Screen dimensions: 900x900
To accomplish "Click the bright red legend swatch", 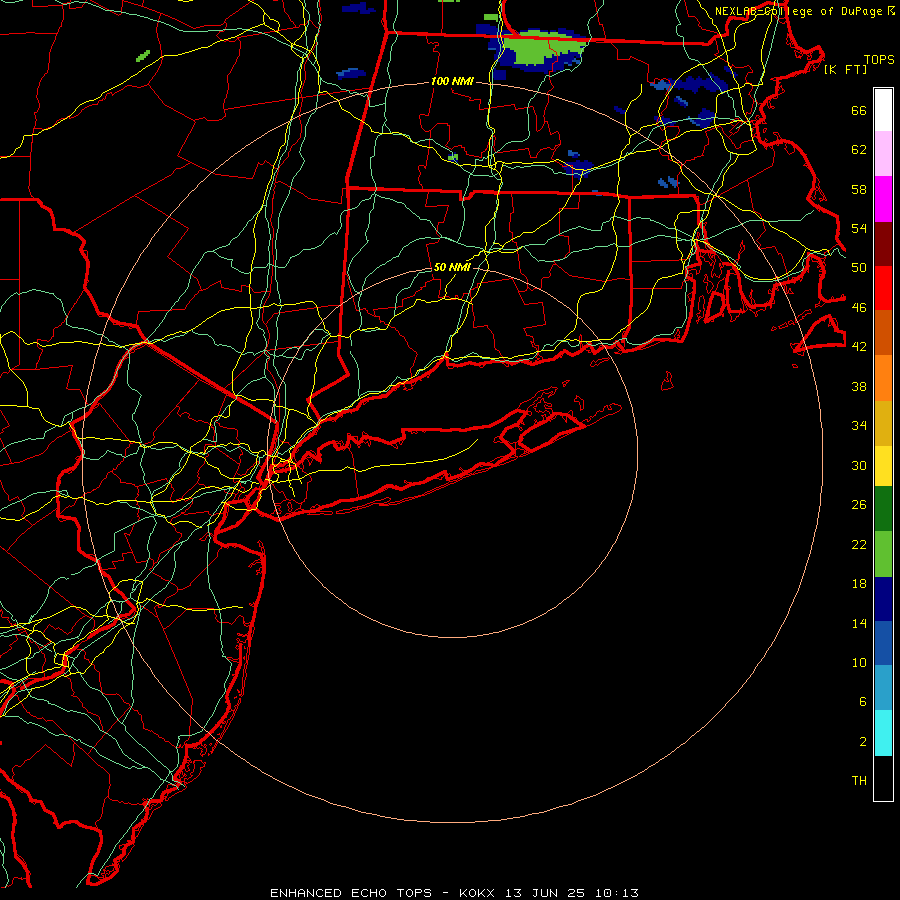I will tap(883, 288).
